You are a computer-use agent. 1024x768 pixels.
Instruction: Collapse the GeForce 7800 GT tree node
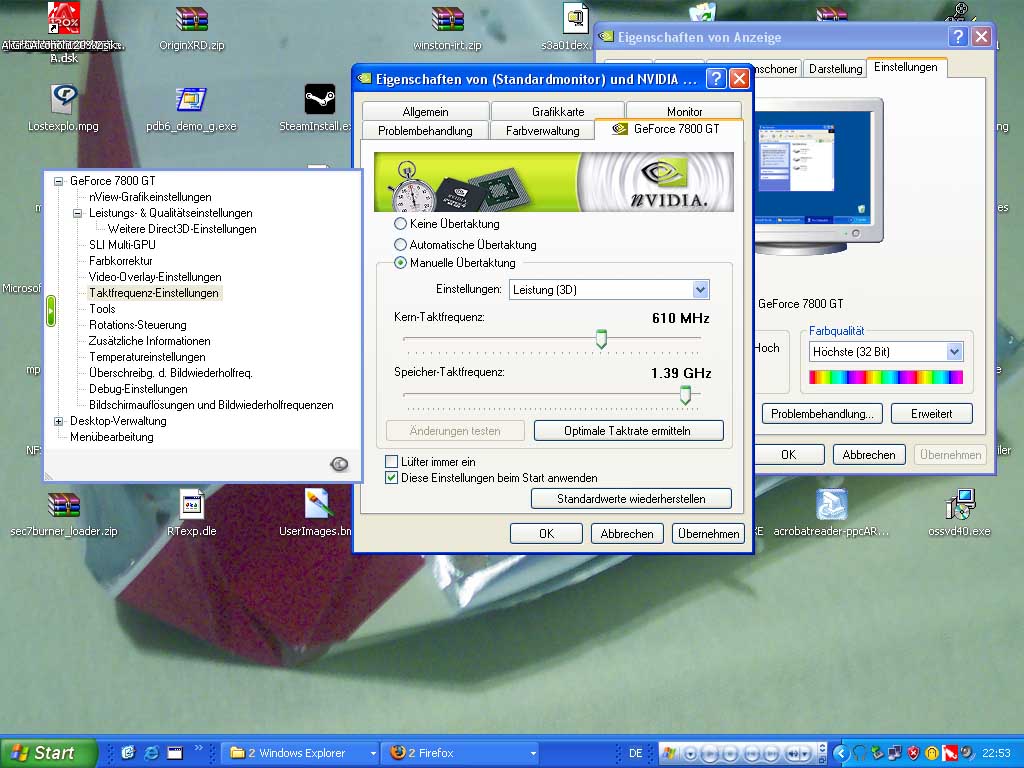point(59,181)
